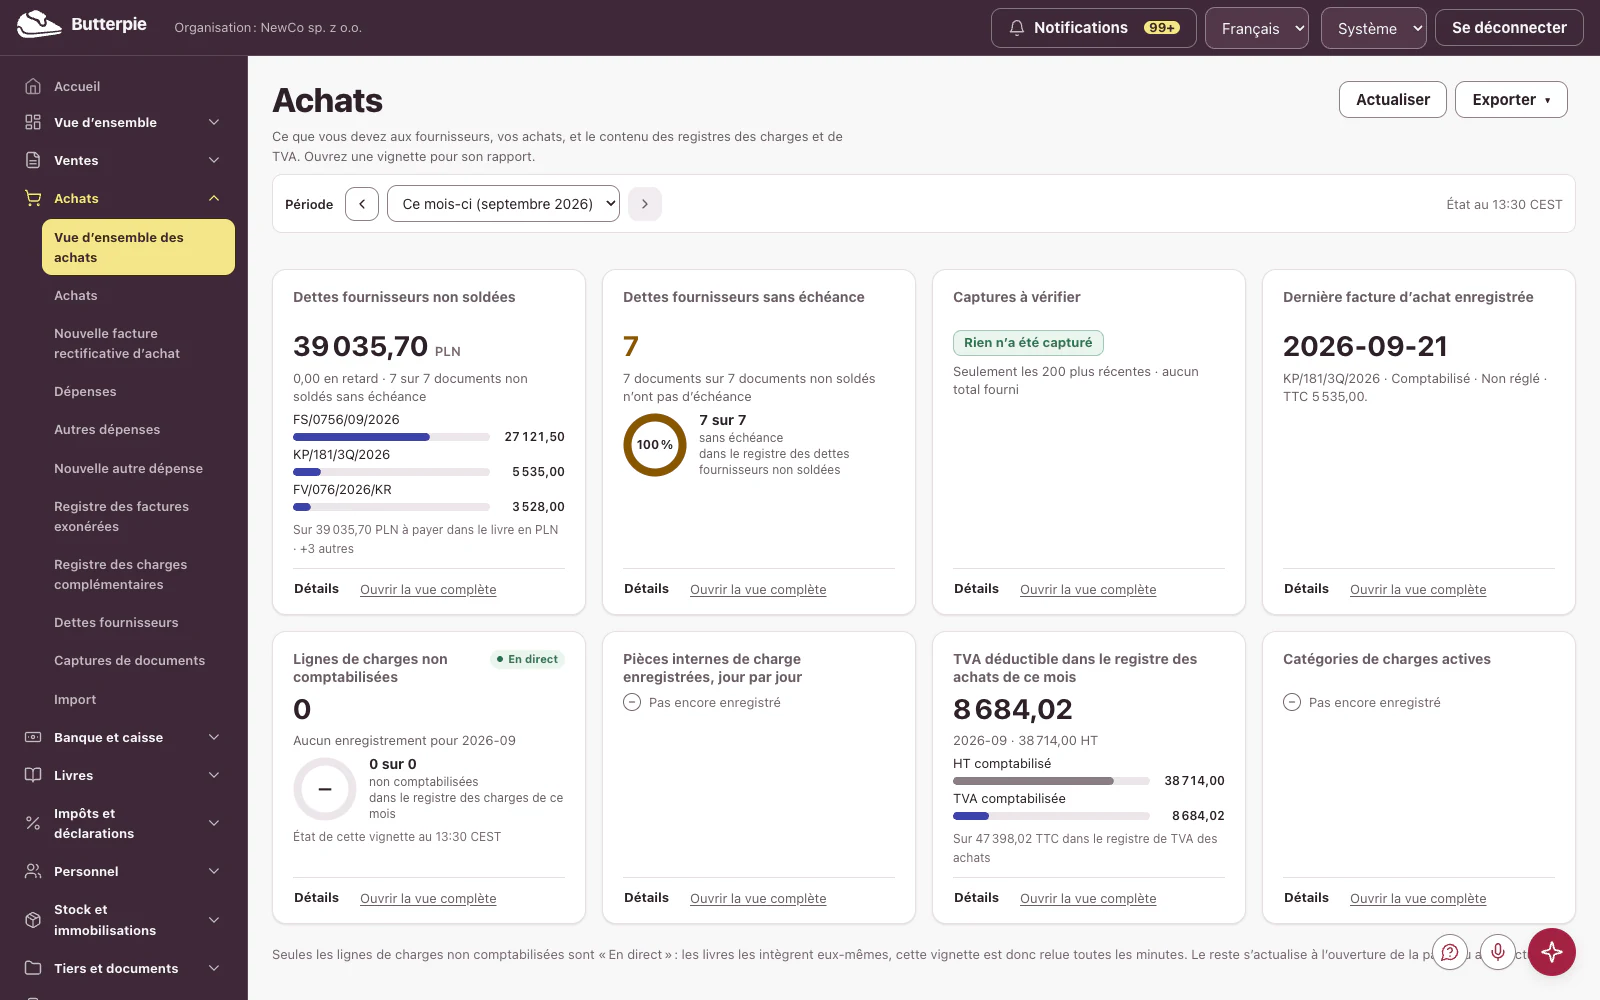Open the Français language dropdown
The height and width of the screenshot is (1000, 1600).
tap(1257, 28)
